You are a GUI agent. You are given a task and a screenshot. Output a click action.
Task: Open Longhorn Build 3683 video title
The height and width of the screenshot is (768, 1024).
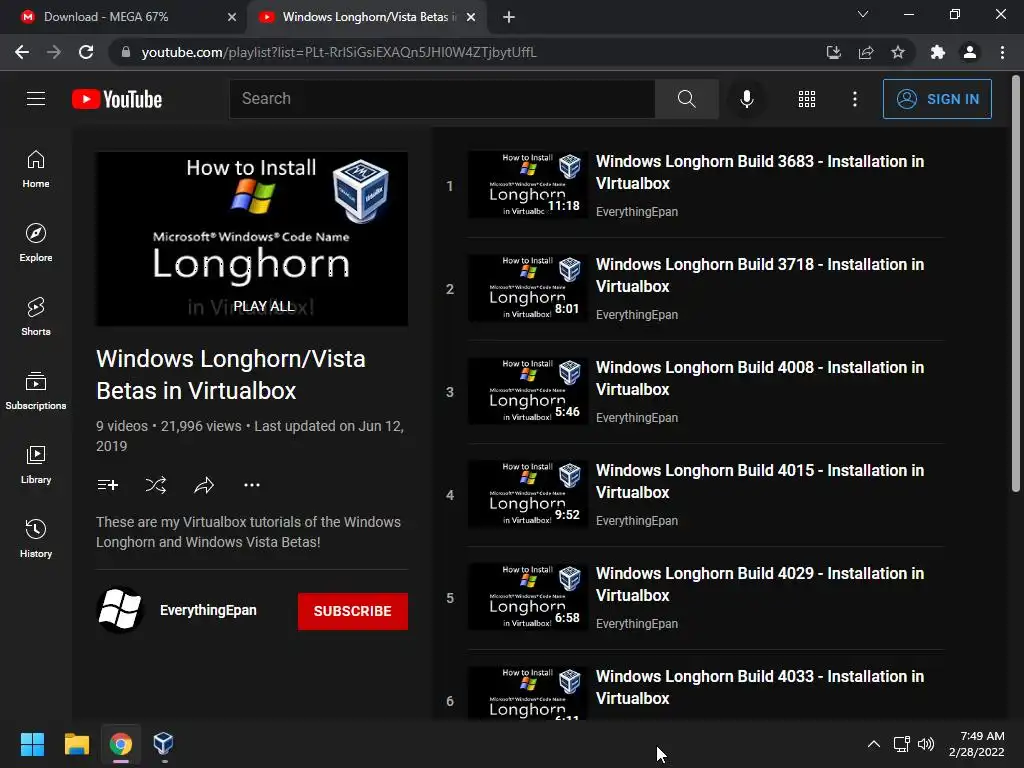point(760,172)
